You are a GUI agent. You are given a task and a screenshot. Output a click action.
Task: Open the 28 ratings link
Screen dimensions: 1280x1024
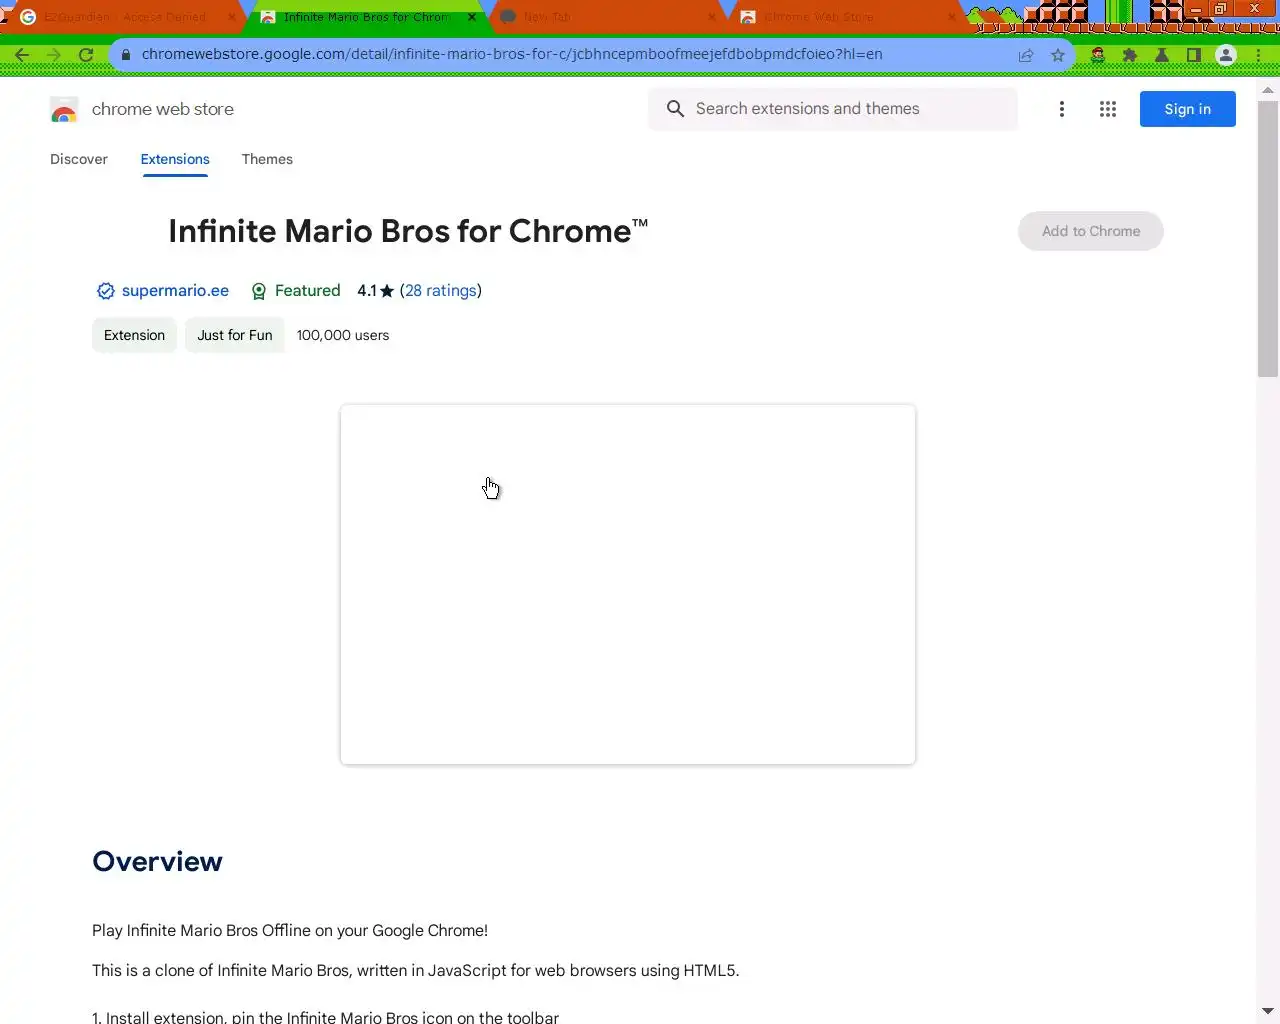pyautogui.click(x=441, y=291)
